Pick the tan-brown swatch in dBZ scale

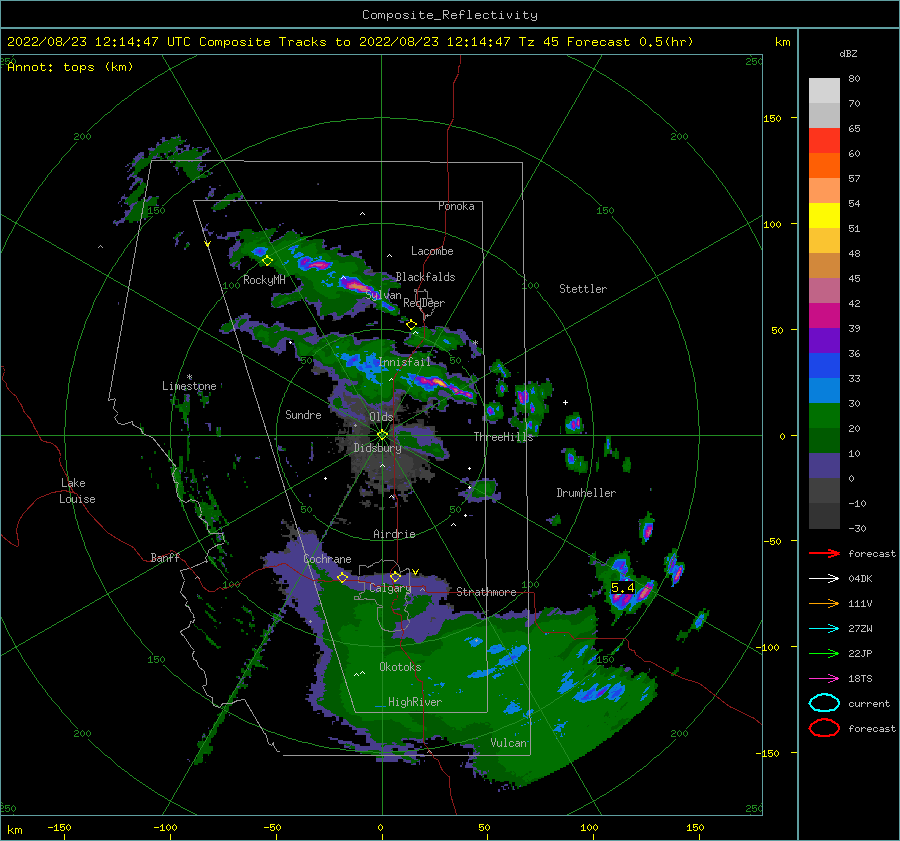(824, 266)
